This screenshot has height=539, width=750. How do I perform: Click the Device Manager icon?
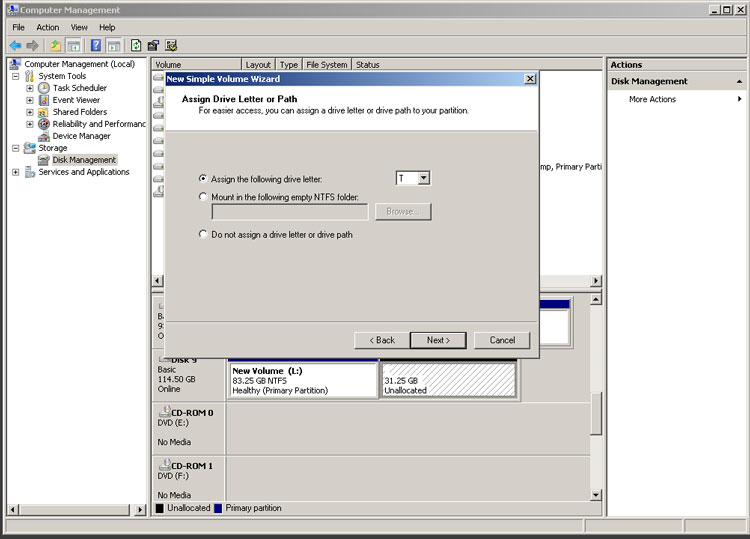tap(44, 136)
